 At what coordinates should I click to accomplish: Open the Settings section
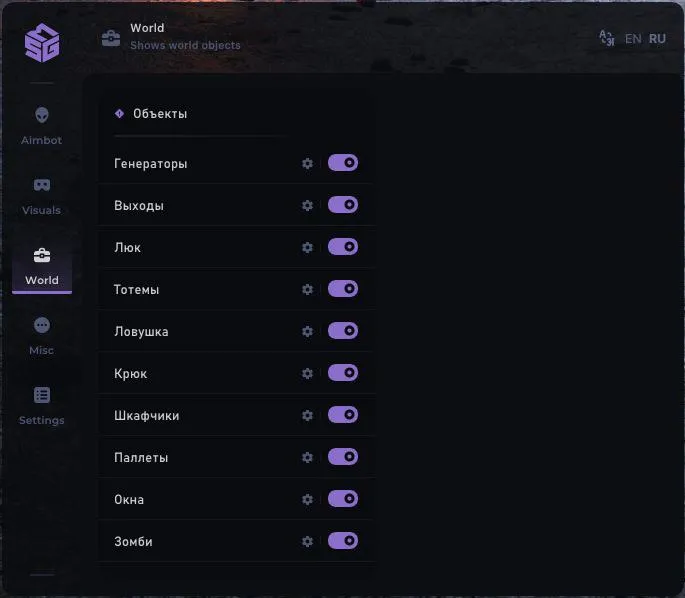coord(42,405)
